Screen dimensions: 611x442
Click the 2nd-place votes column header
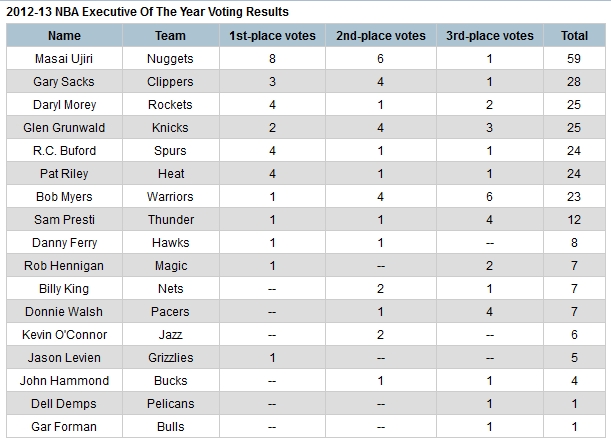point(382,36)
